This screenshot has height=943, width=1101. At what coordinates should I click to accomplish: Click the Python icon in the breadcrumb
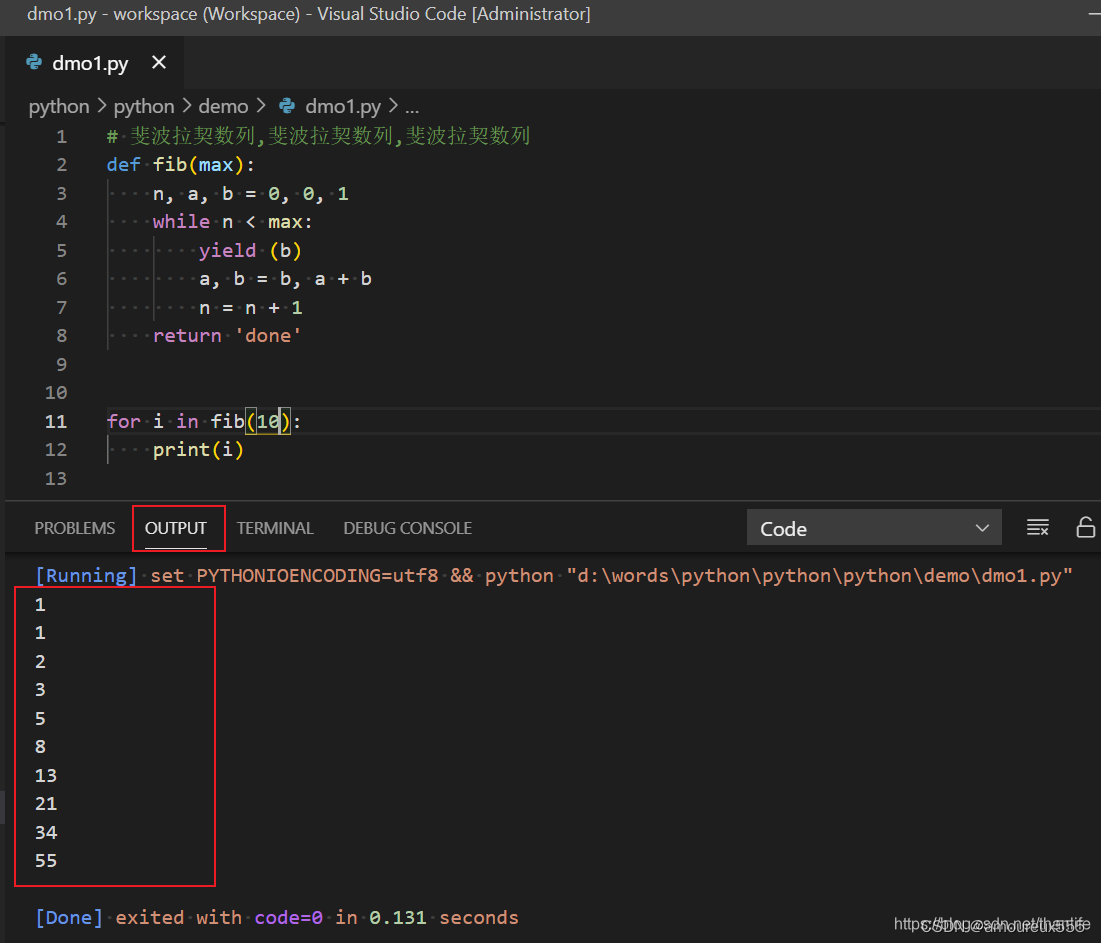(287, 106)
